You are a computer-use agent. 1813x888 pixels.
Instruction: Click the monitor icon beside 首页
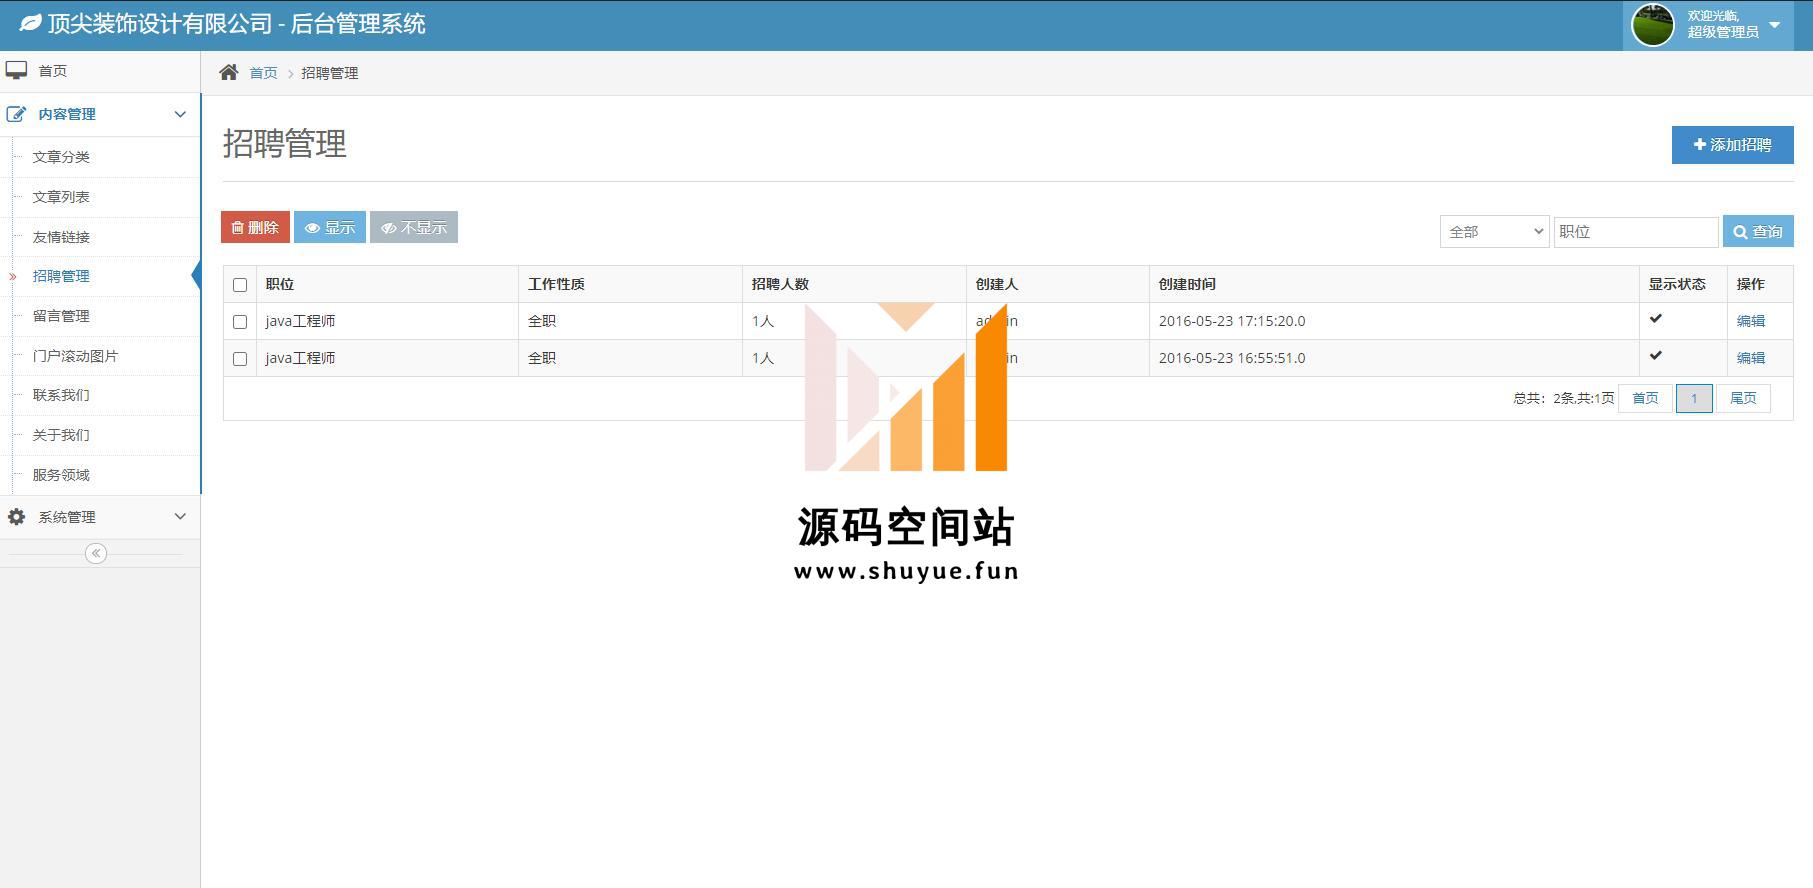(16, 70)
